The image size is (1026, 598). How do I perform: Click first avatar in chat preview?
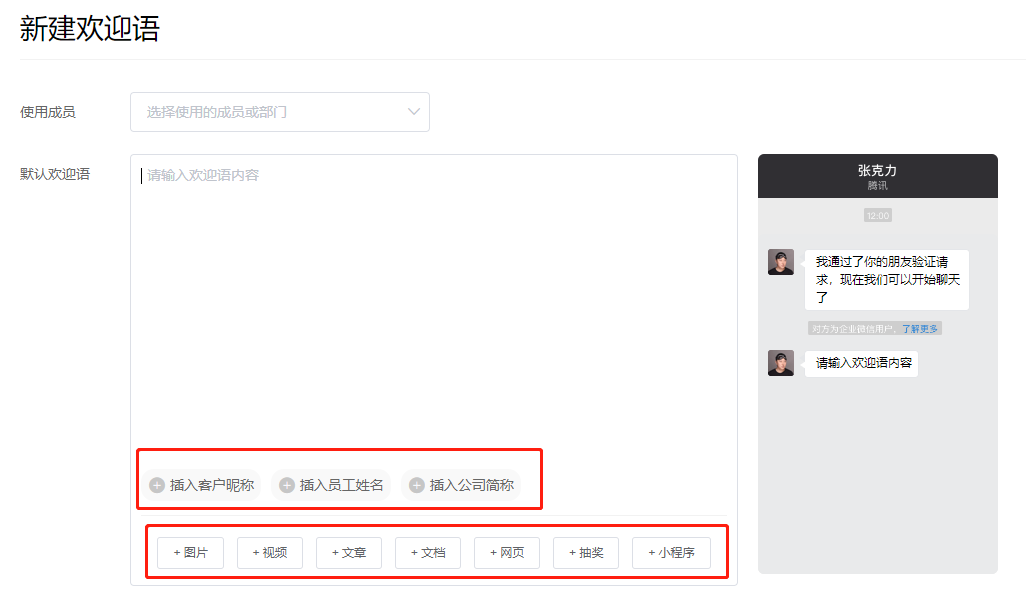tap(781, 262)
